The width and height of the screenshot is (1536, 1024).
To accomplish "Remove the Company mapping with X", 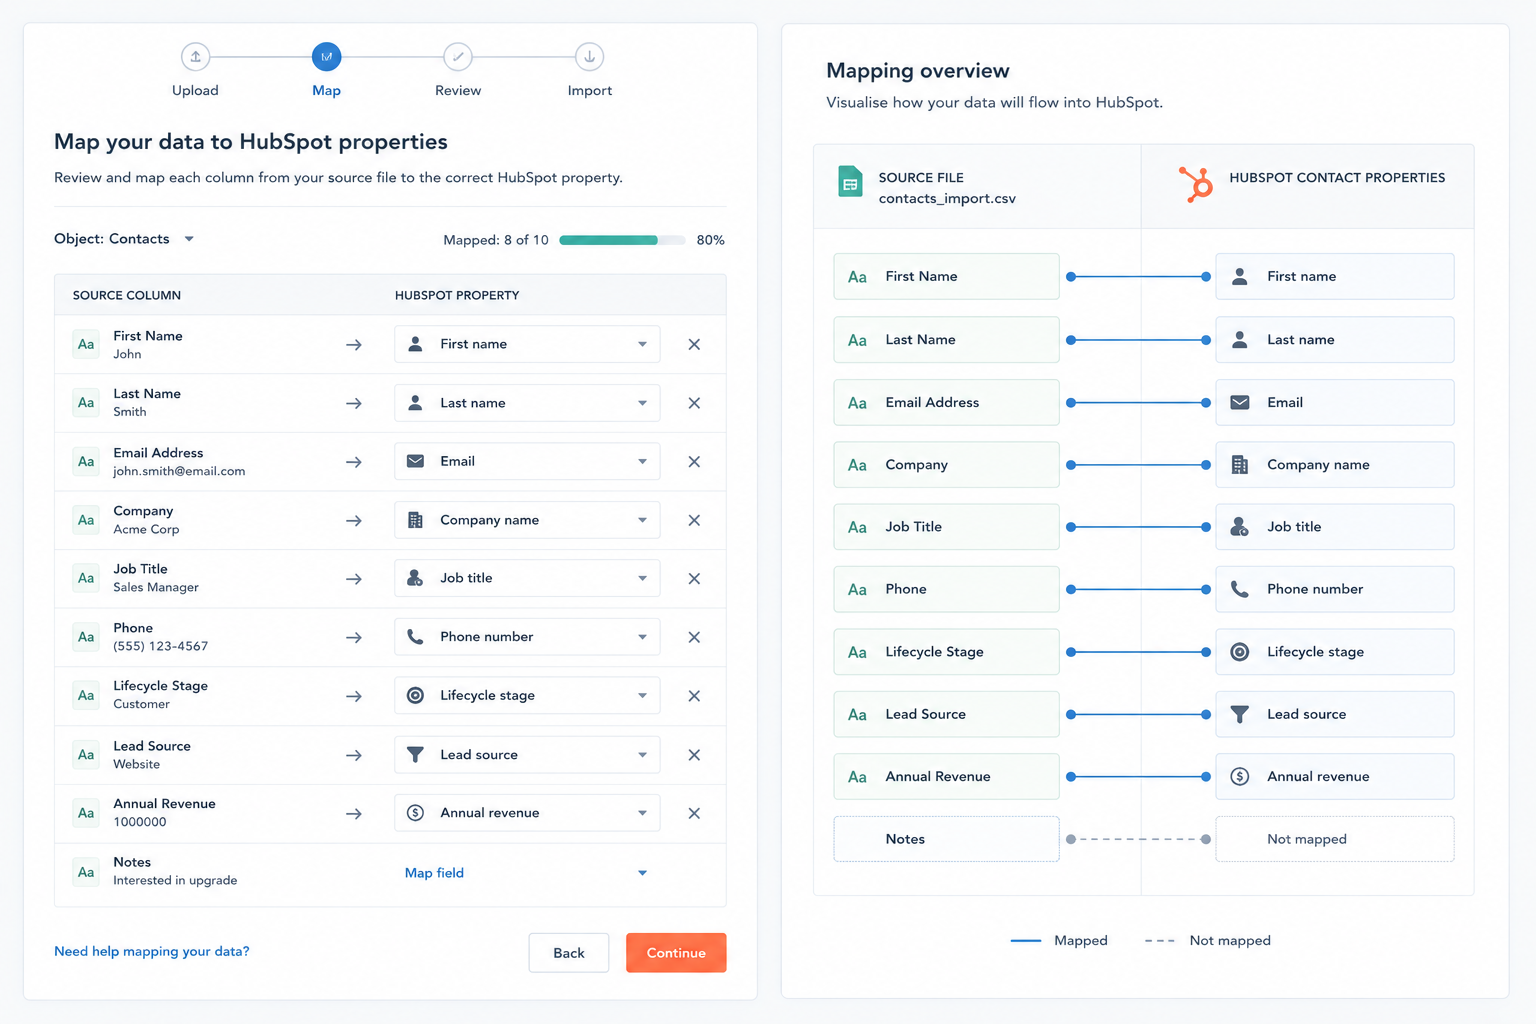I will tap(694, 521).
